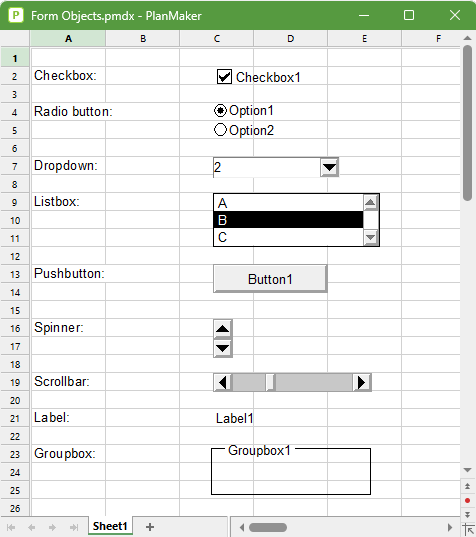476x537 pixels.
Task: Select row 26 header
Action: [15, 508]
